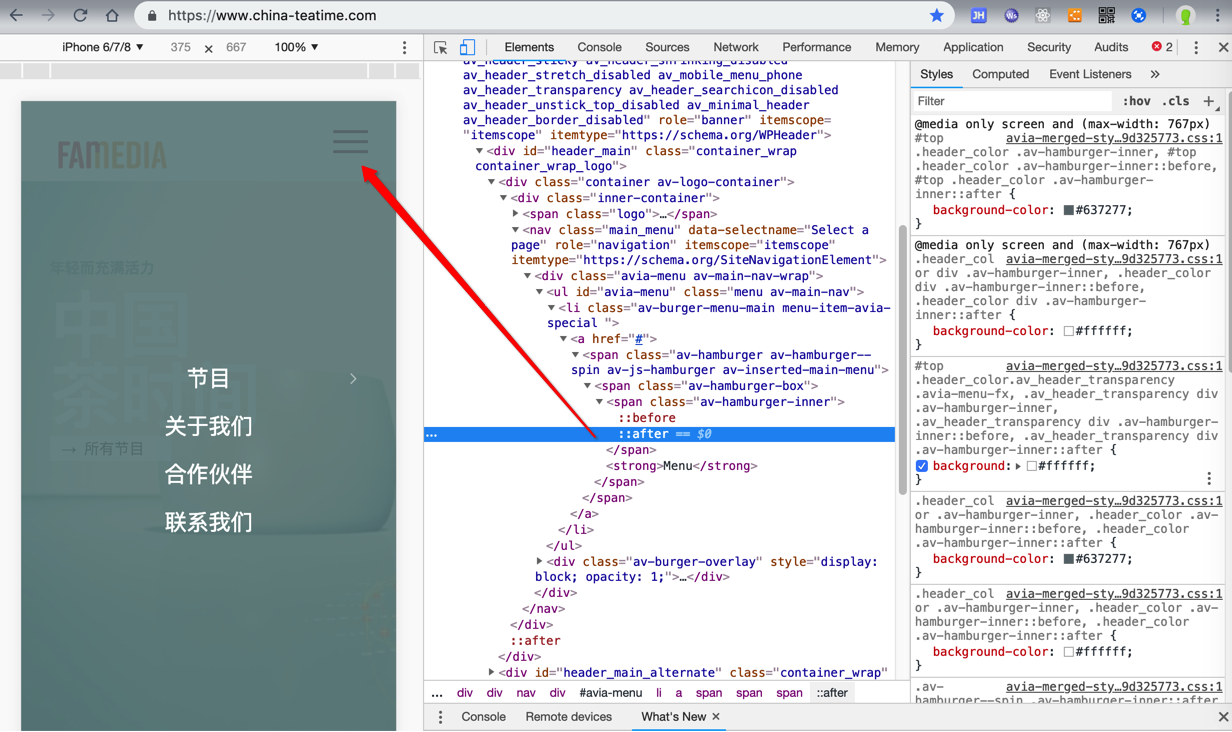Viewport: 1232px width, 732px height.
Task: Open more options for background rule
Action: (1209, 479)
